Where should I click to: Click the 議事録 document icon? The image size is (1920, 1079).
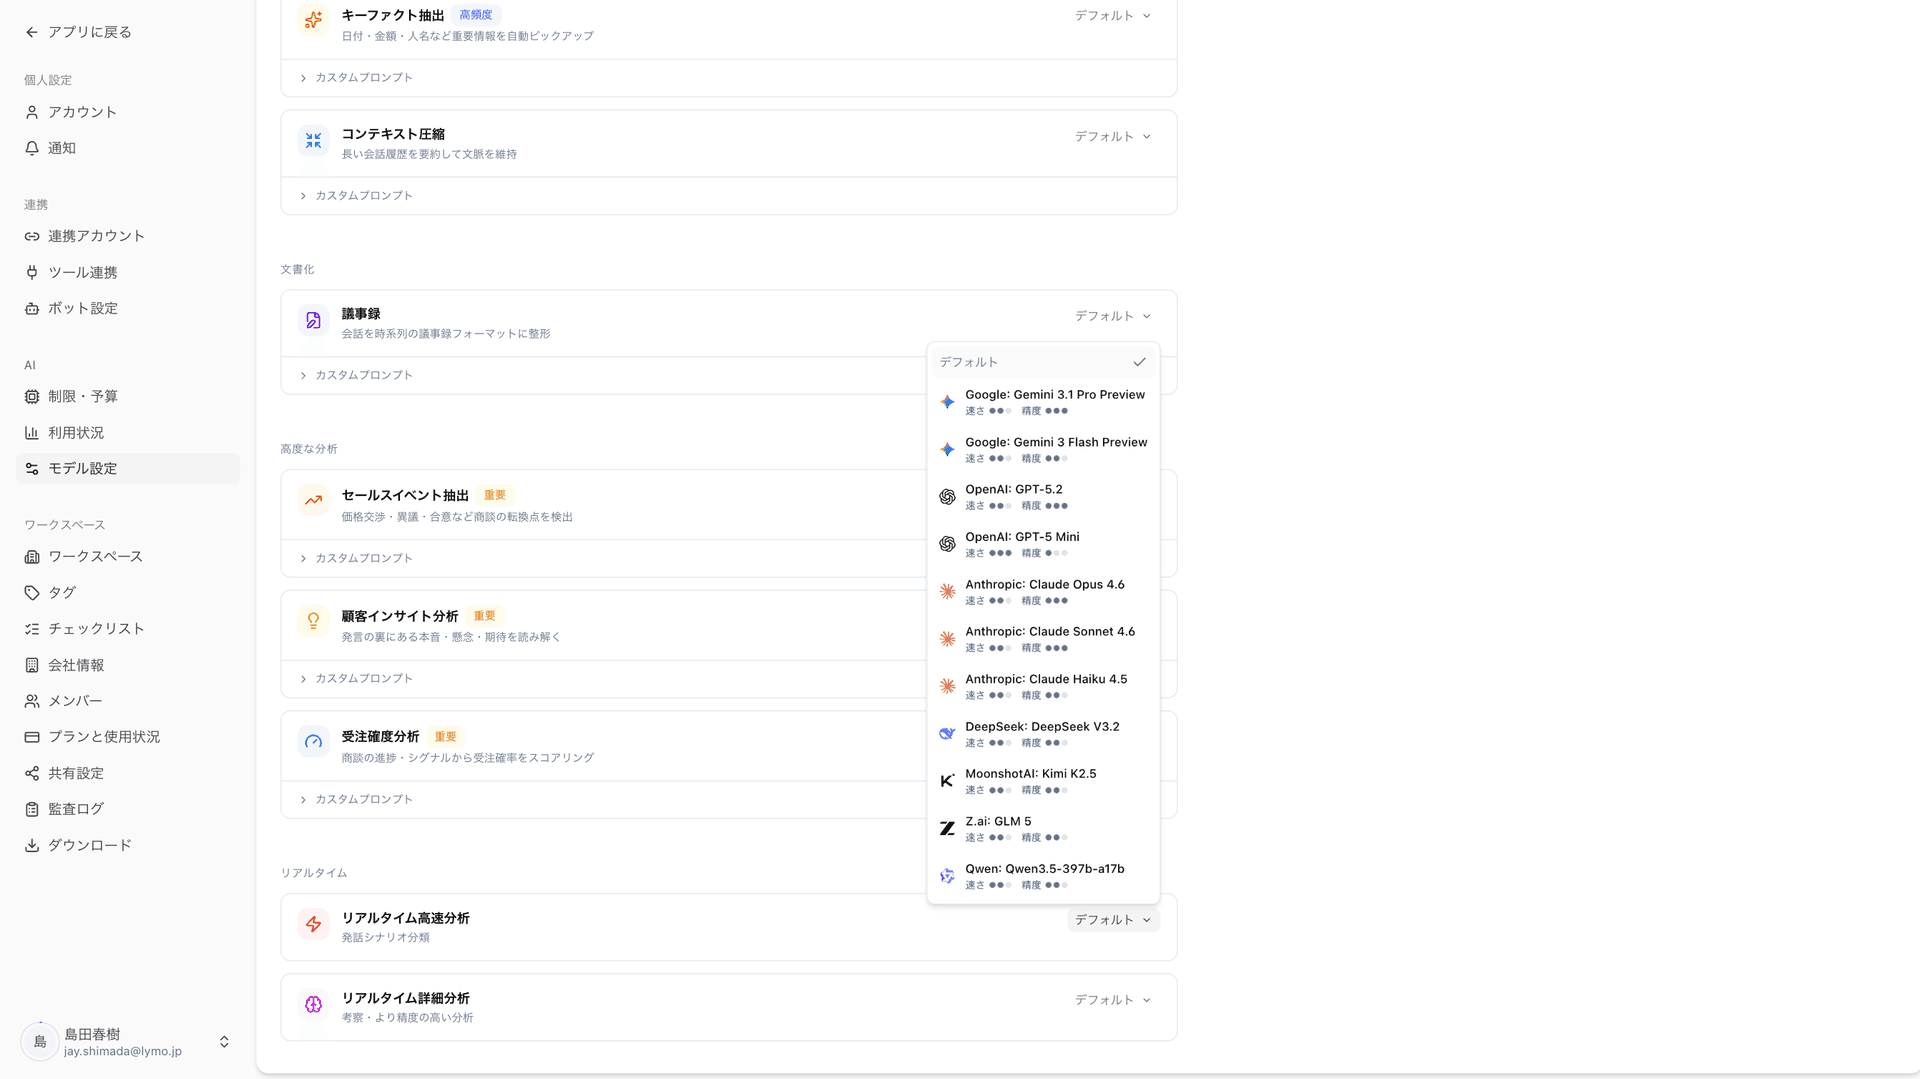point(313,321)
